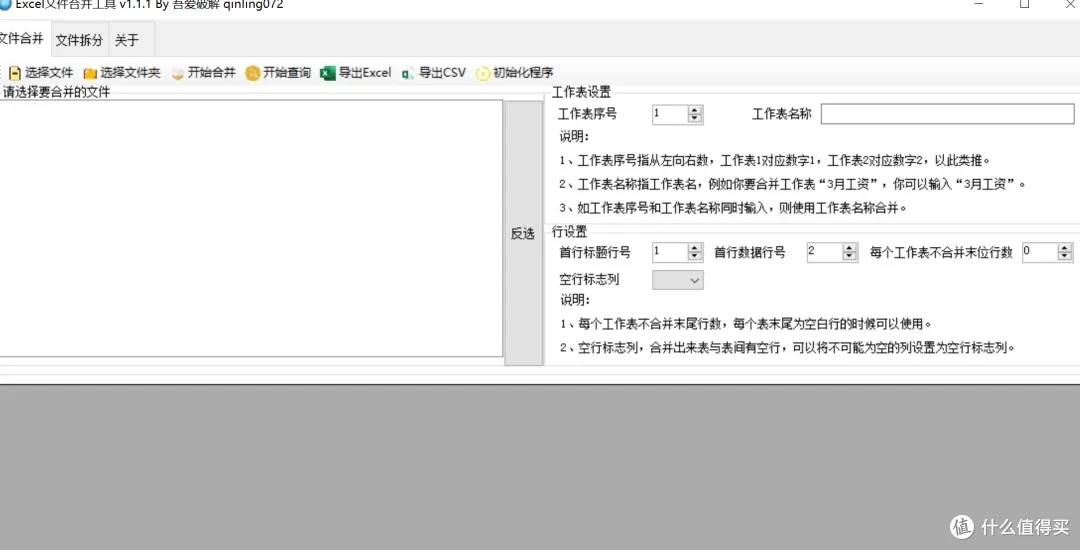Click the 选择文件夹 folder icon
The height and width of the screenshot is (550, 1080).
90,73
